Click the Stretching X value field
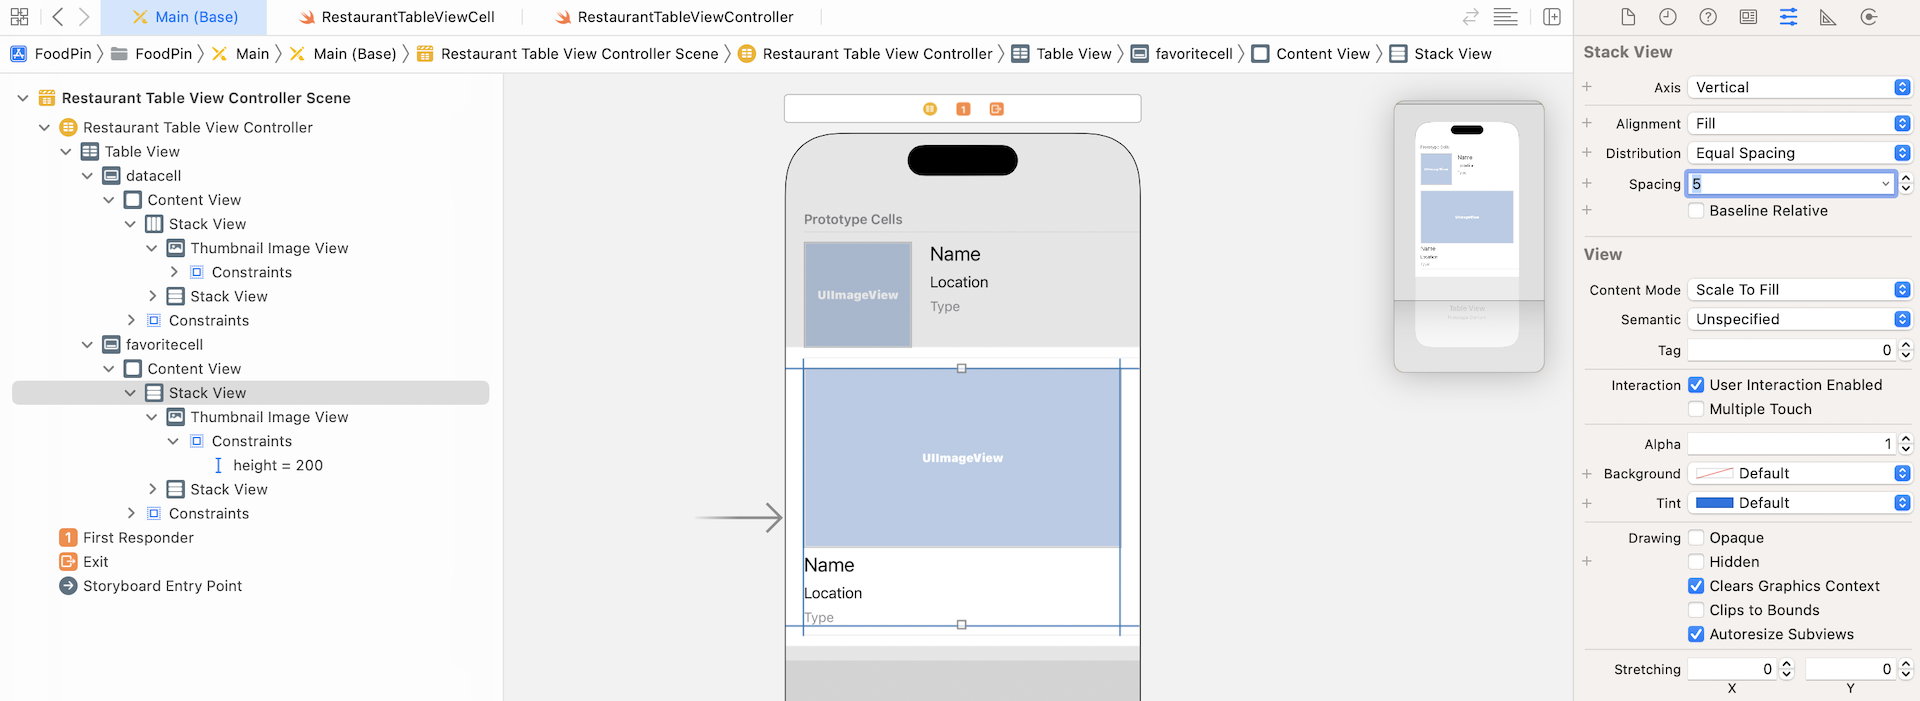 [1733, 669]
